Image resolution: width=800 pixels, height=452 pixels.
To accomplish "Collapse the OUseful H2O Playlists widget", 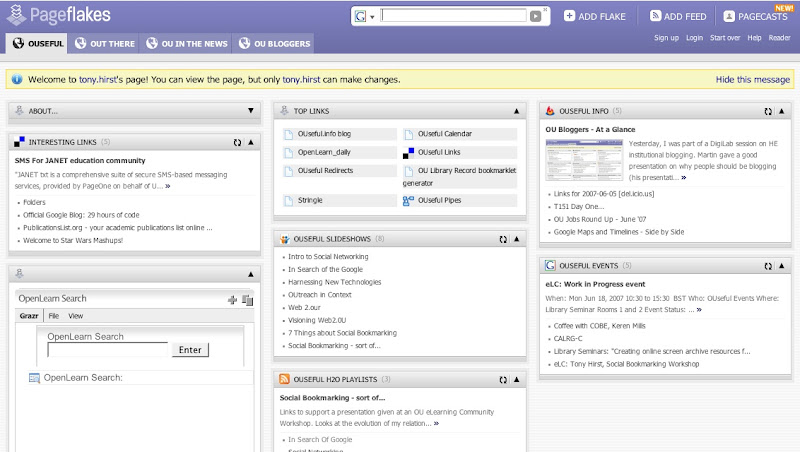I will [516, 380].
